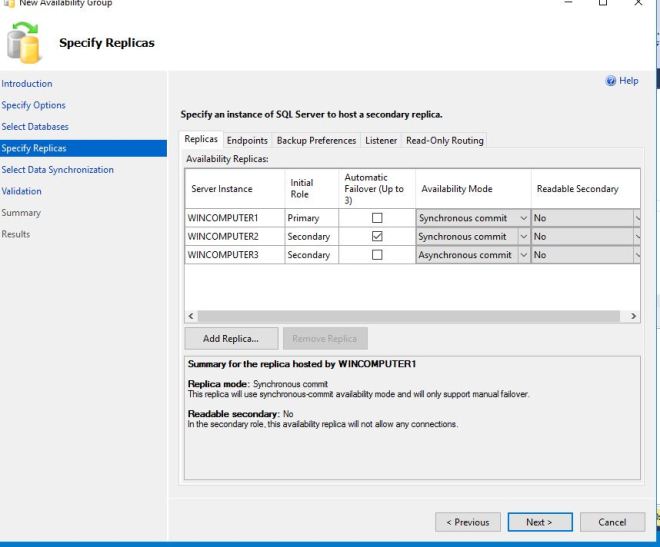This screenshot has height=547, width=660.
Task: Click the Add Replica button
Action: click(231, 339)
